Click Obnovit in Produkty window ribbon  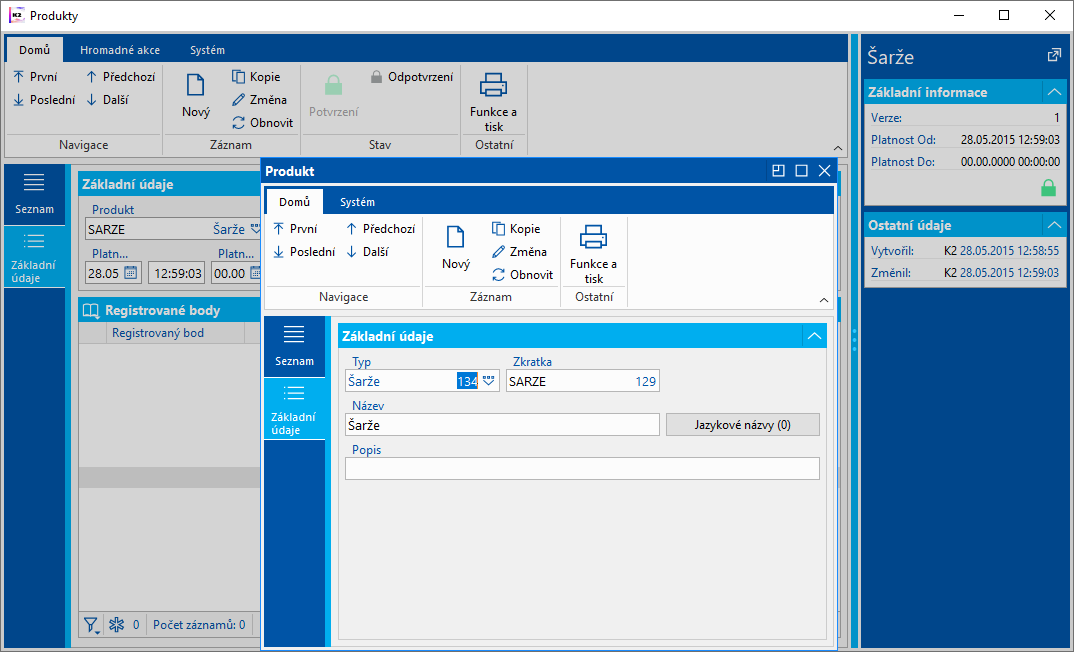(262, 123)
